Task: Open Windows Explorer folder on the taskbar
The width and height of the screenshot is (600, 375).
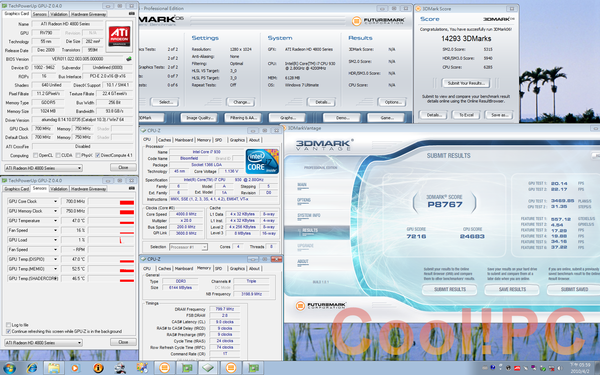Action: tap(54, 368)
